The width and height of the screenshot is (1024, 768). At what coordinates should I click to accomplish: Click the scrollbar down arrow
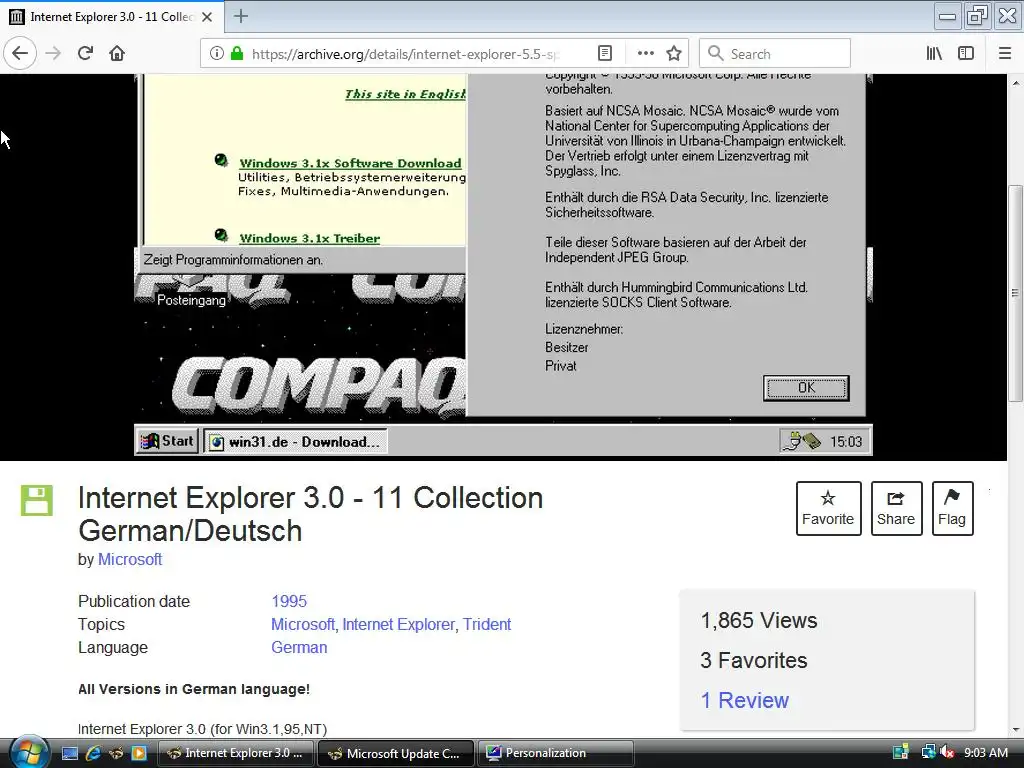tap(1016, 729)
